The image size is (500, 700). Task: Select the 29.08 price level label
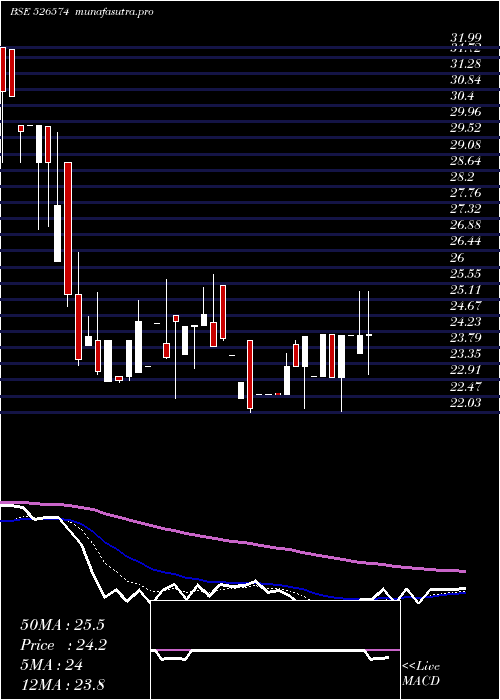(465, 145)
